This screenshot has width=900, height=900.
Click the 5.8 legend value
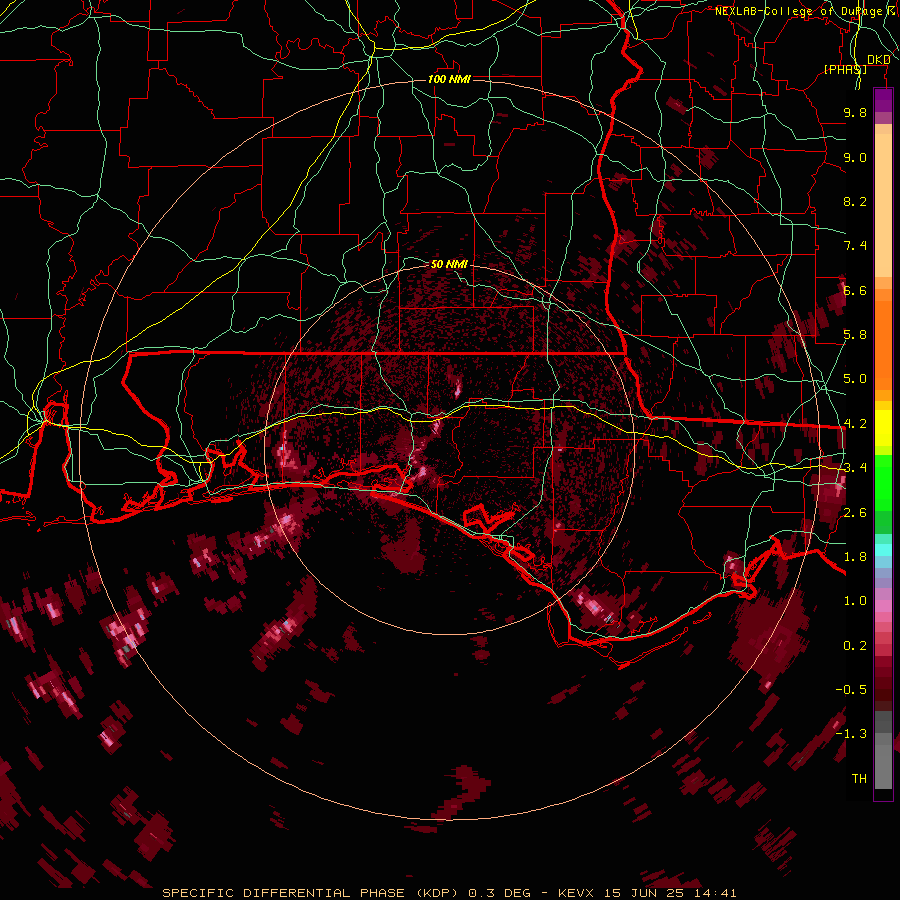click(x=855, y=335)
